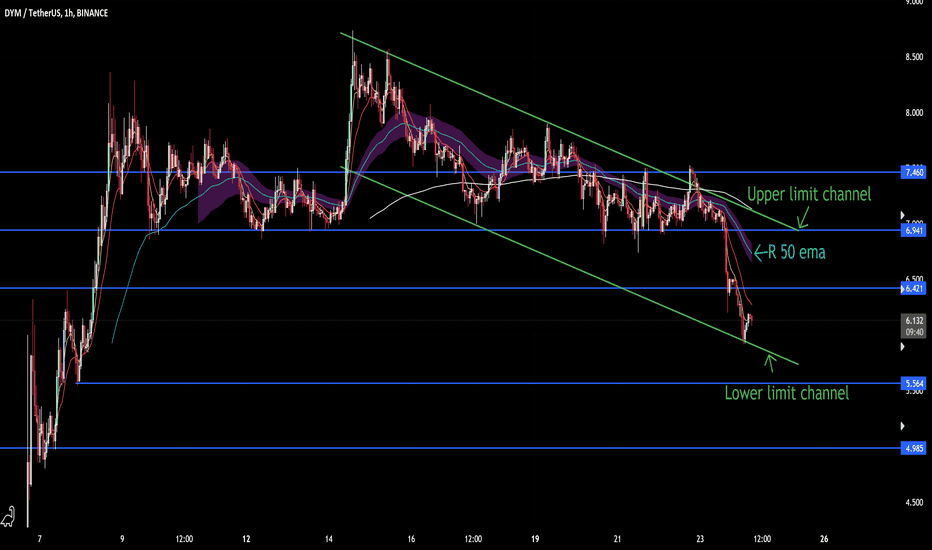Select the 'Lower limit channel' annotation text
The image size is (932, 550).
[x=786, y=393]
